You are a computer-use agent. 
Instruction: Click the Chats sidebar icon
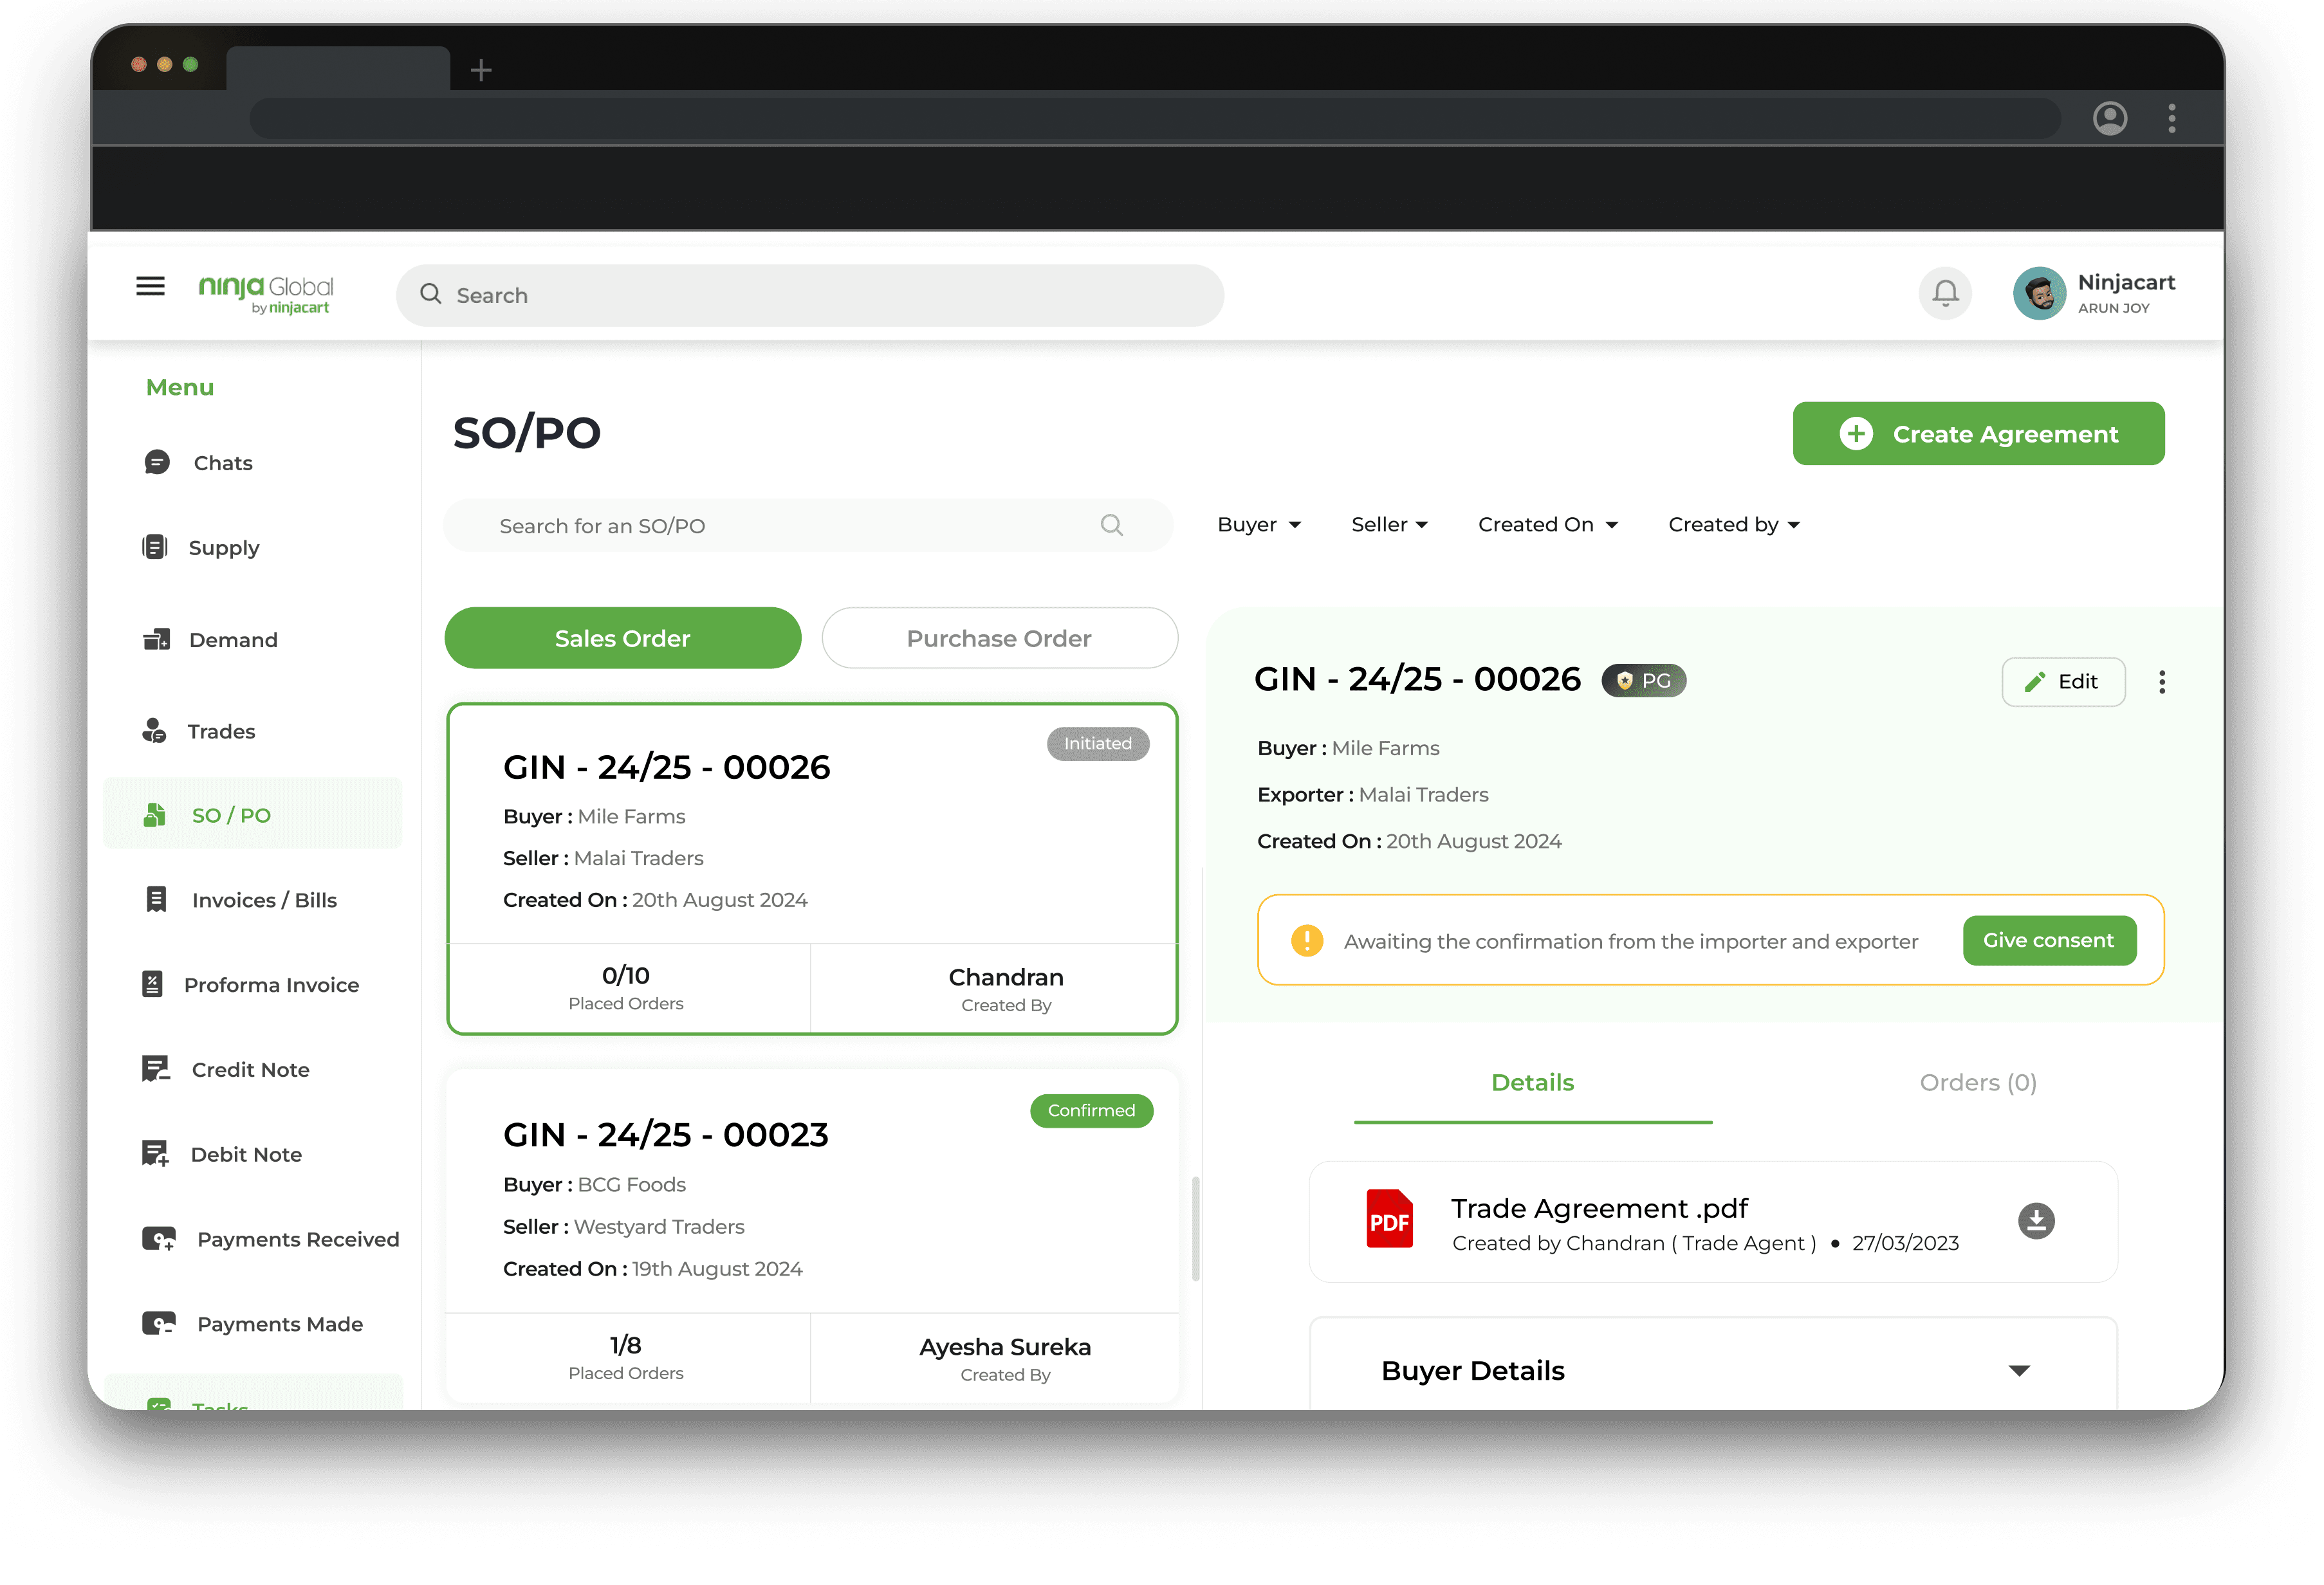tap(157, 462)
